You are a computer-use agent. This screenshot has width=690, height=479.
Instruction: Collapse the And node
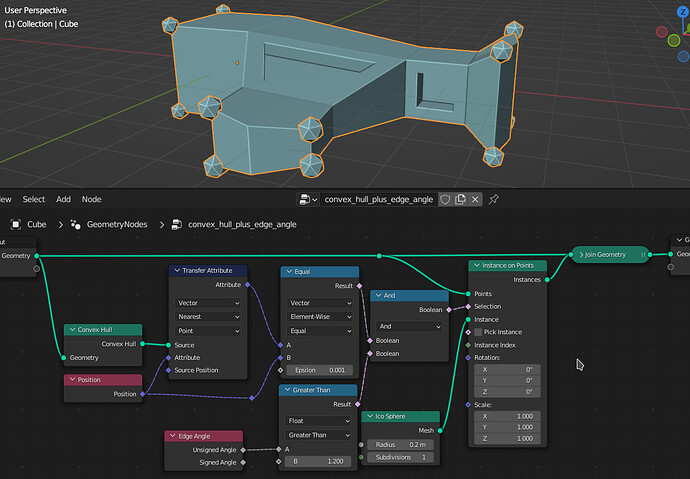tap(378, 296)
